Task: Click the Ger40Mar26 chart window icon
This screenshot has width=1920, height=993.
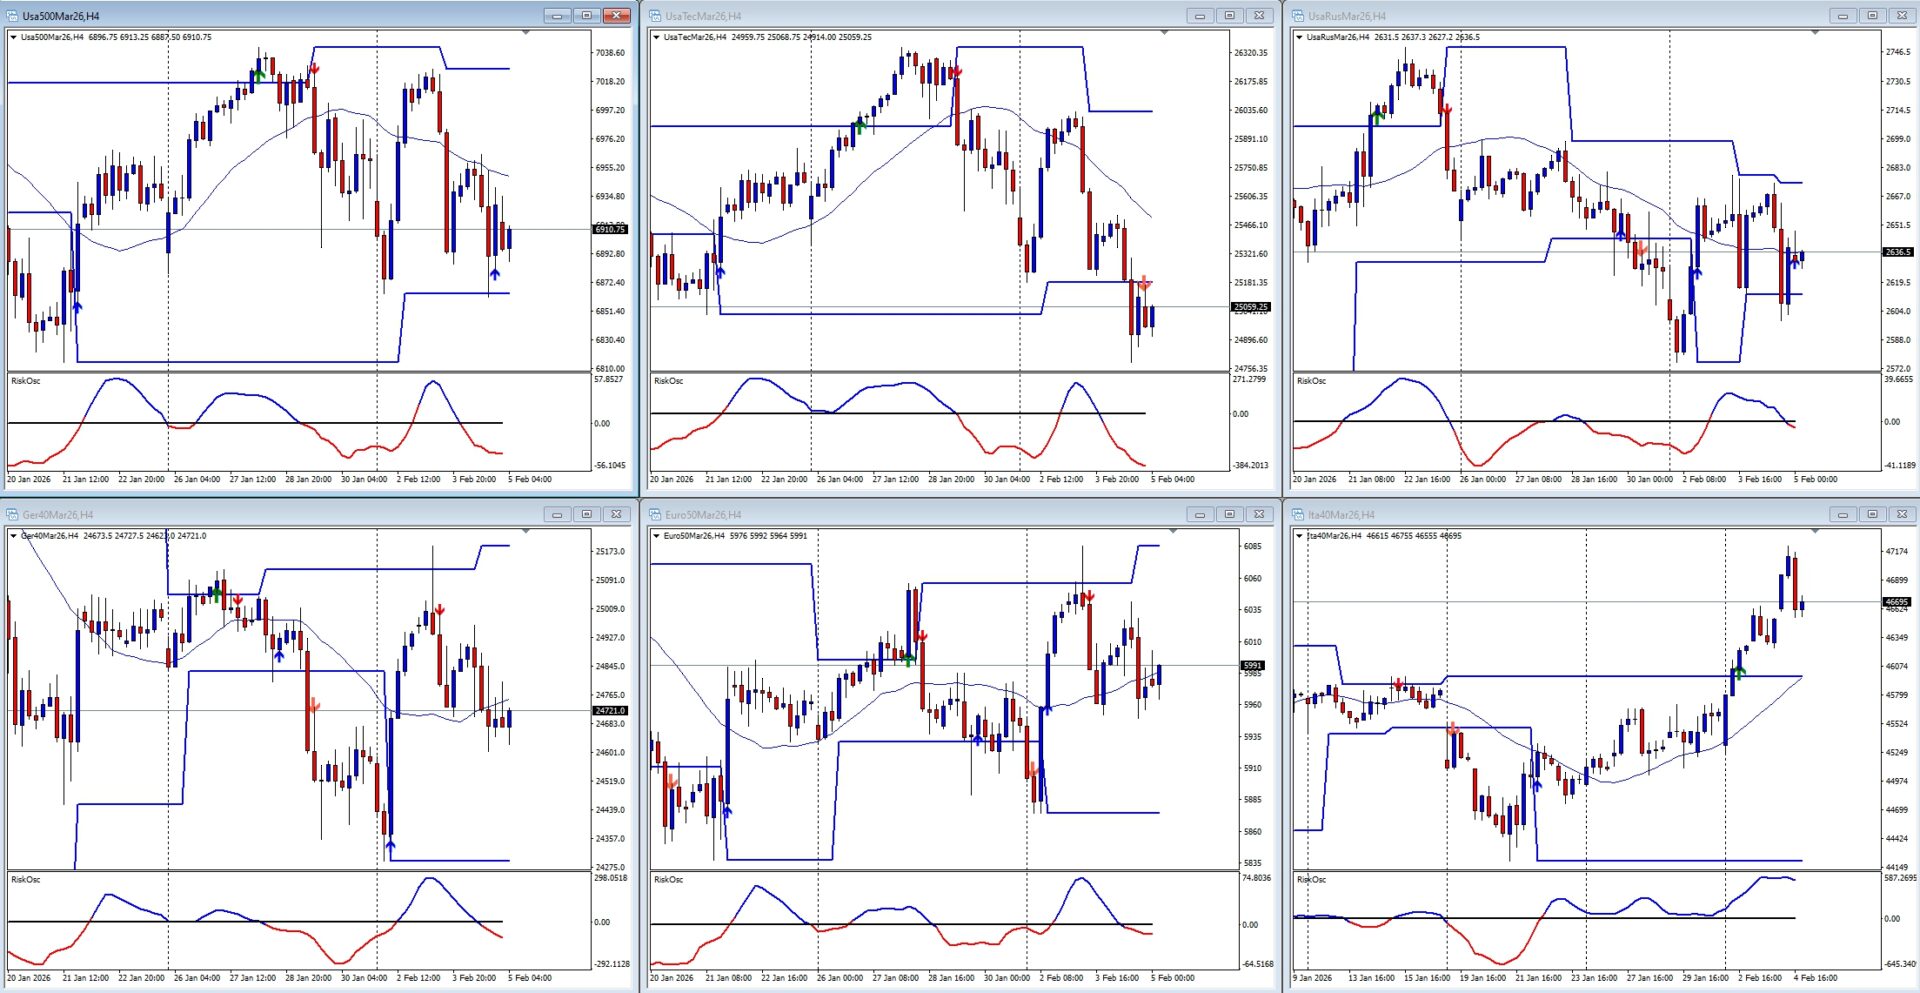Action: [13, 515]
